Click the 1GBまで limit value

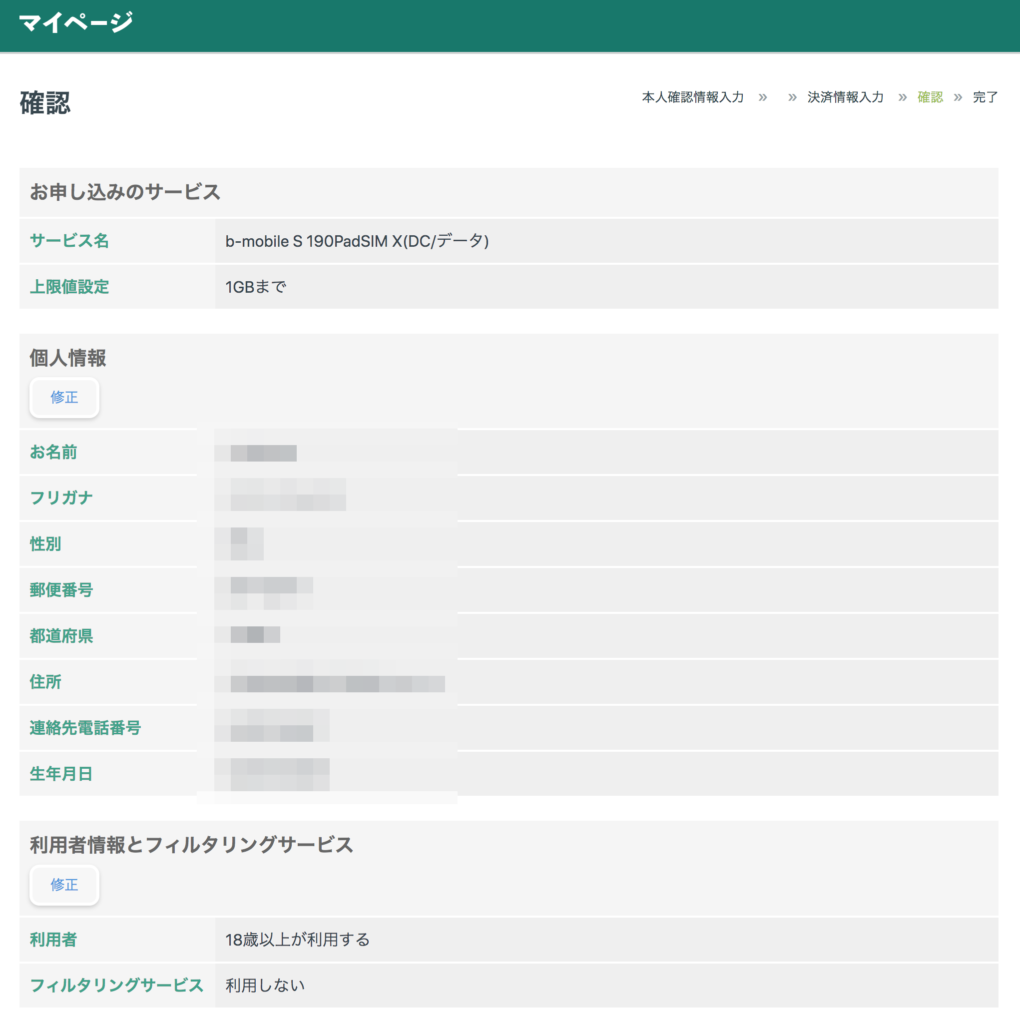[x=256, y=287]
